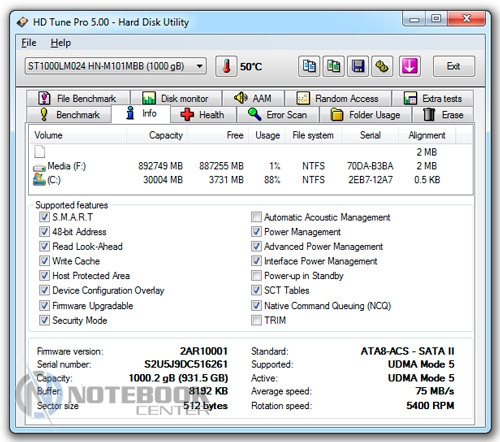The image size is (500, 442).
Task: Select the Media (F:) volume row
Action: 250,166
